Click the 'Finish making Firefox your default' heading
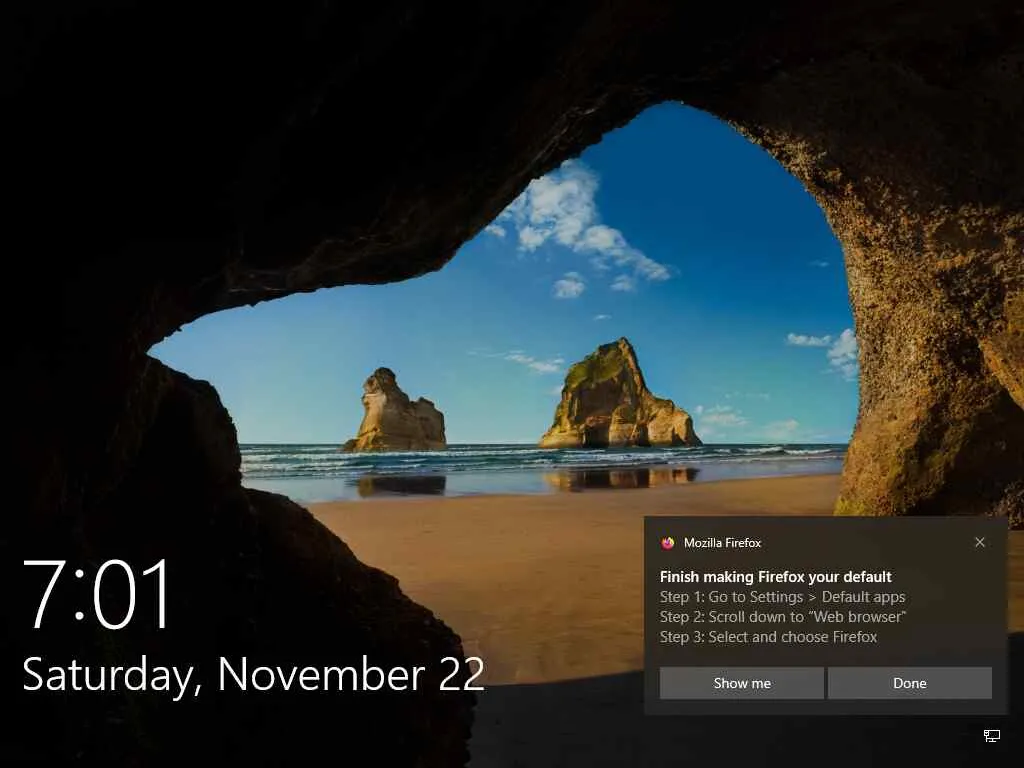The image size is (1024, 768). pos(775,577)
